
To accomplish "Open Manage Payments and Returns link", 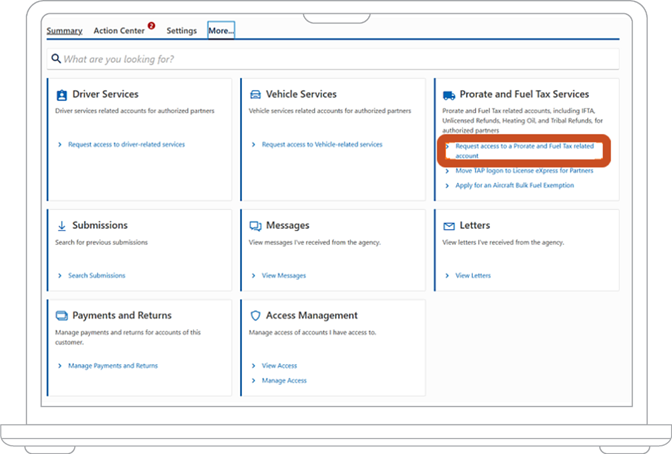I will [x=113, y=366].
